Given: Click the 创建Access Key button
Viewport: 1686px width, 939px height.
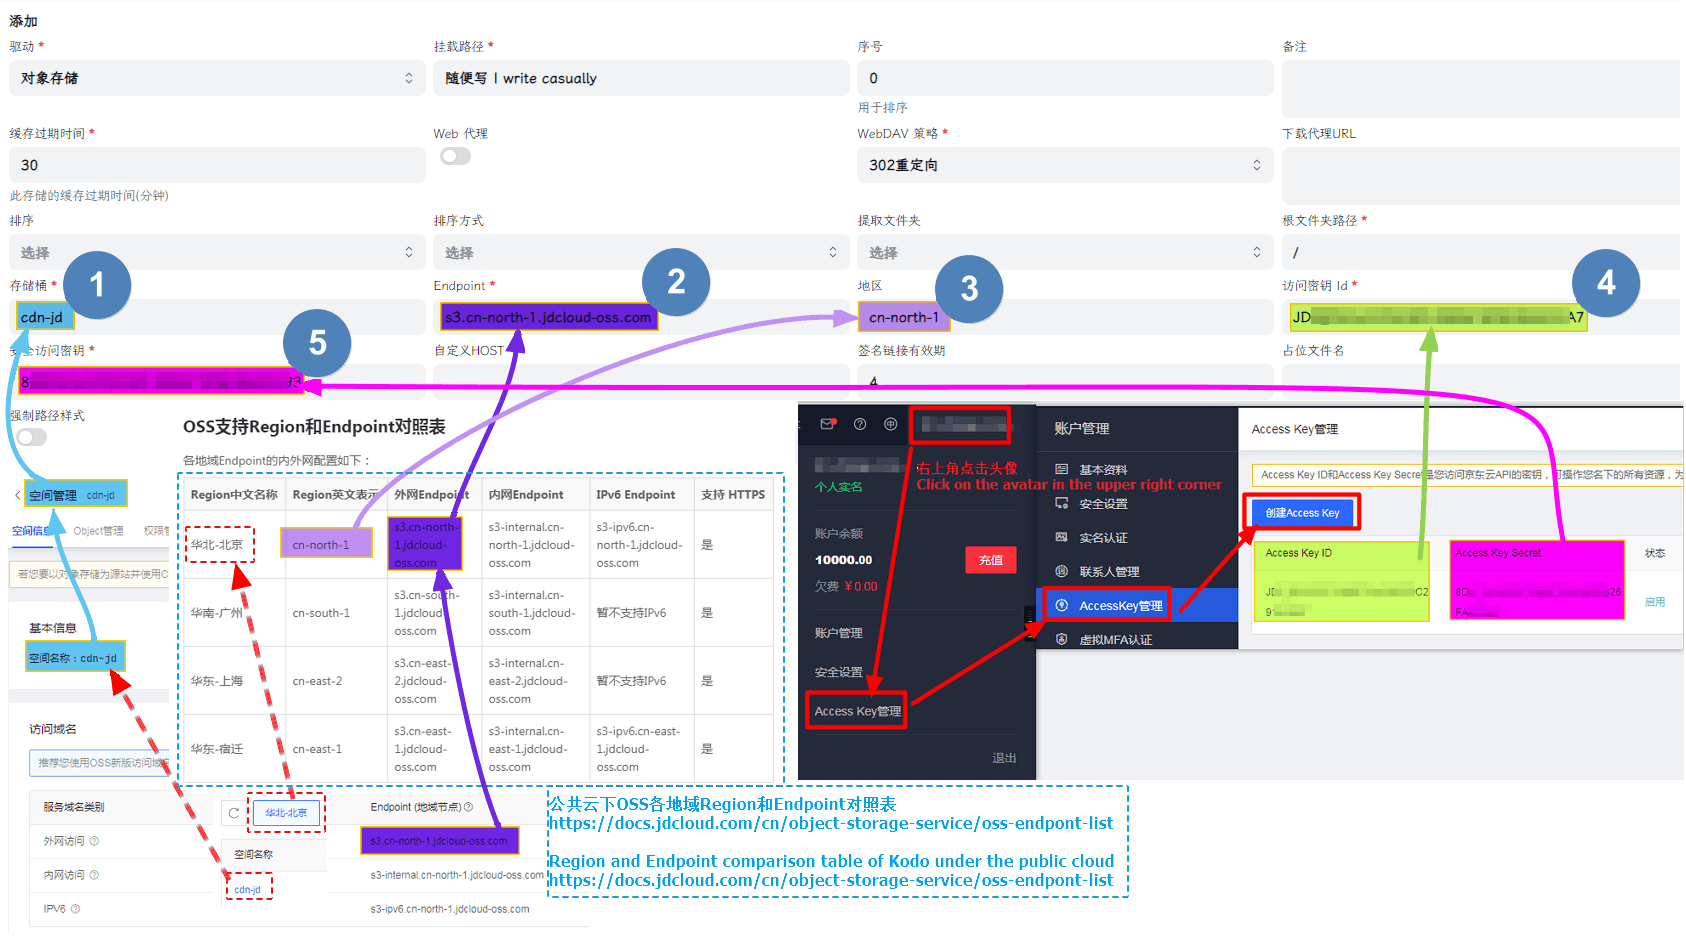Looking at the screenshot, I should coord(1302,513).
